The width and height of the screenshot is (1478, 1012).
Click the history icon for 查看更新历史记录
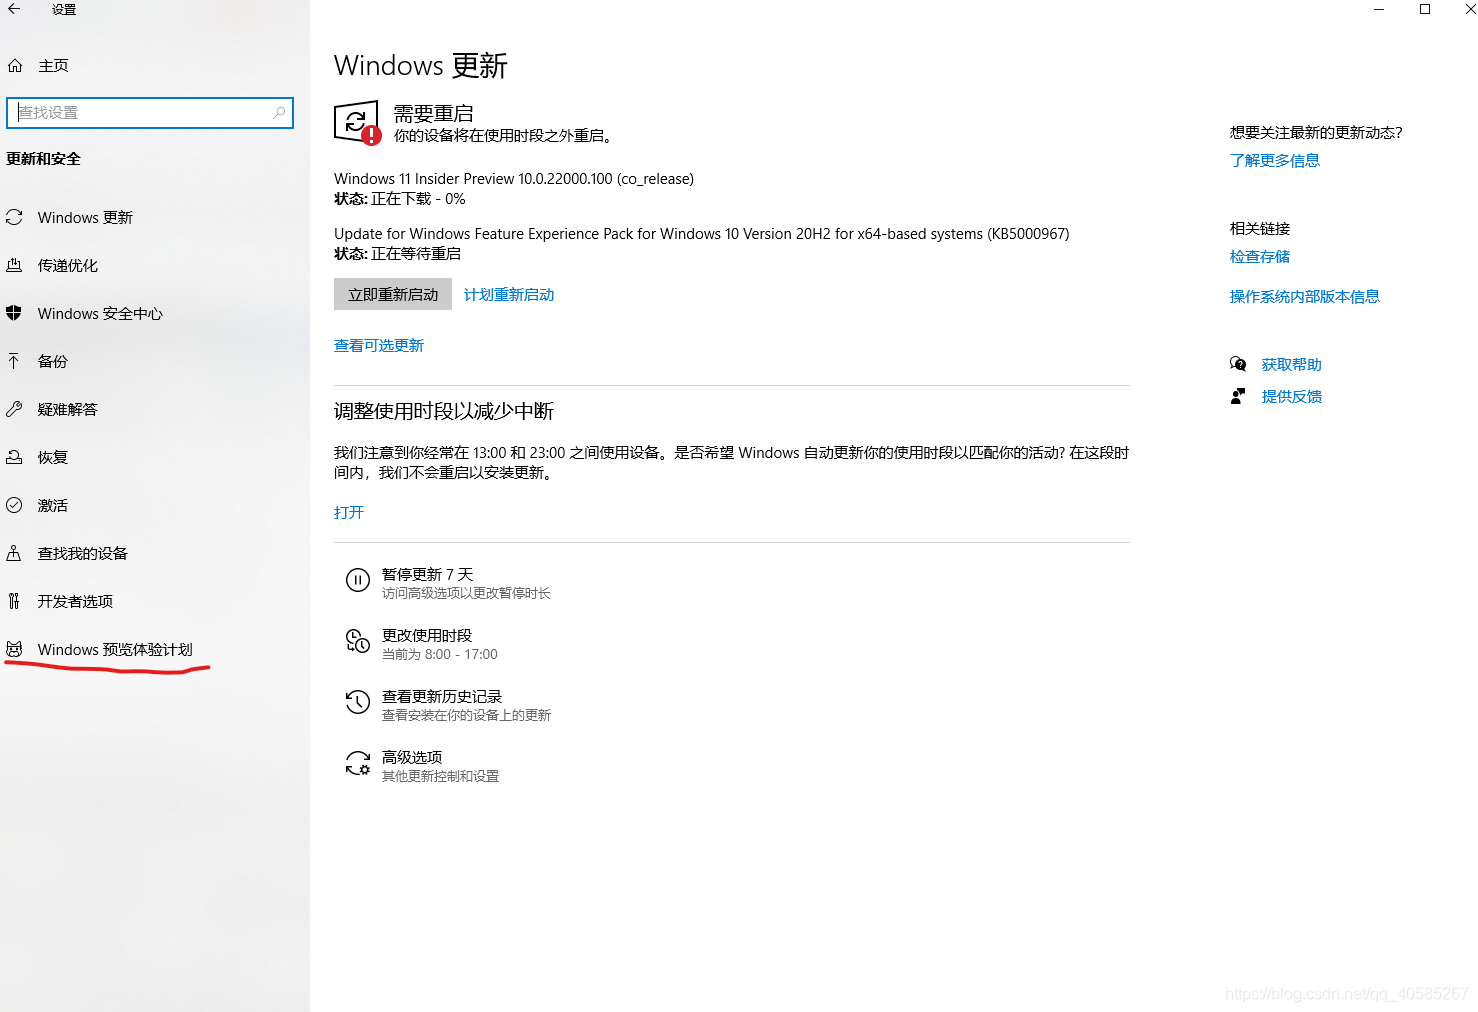(x=358, y=702)
